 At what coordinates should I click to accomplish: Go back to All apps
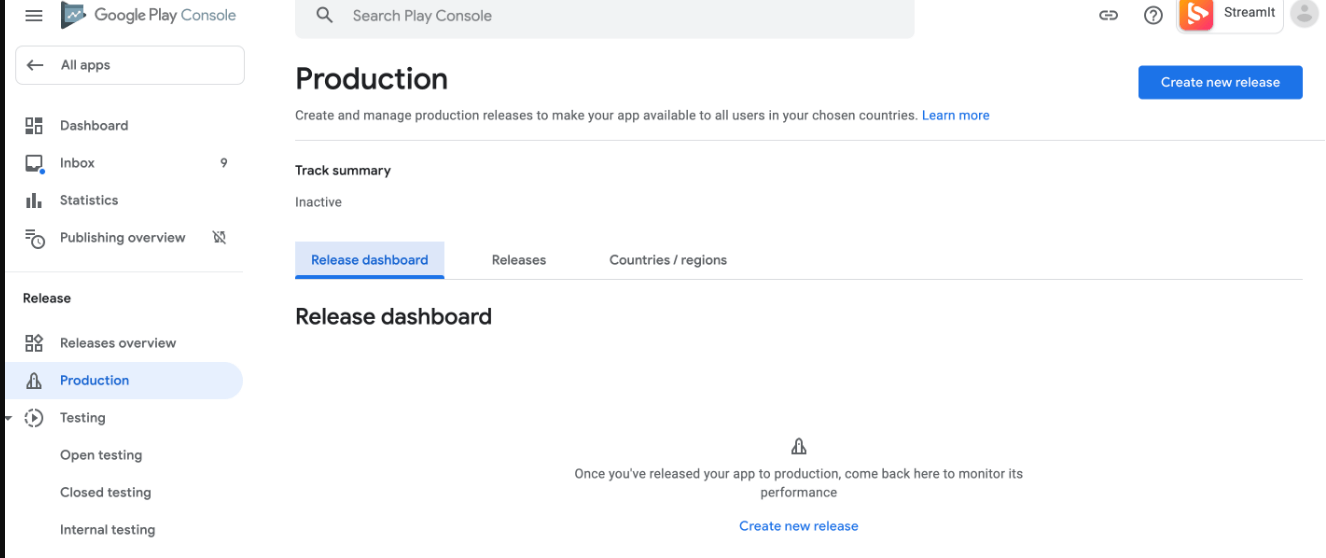point(130,65)
